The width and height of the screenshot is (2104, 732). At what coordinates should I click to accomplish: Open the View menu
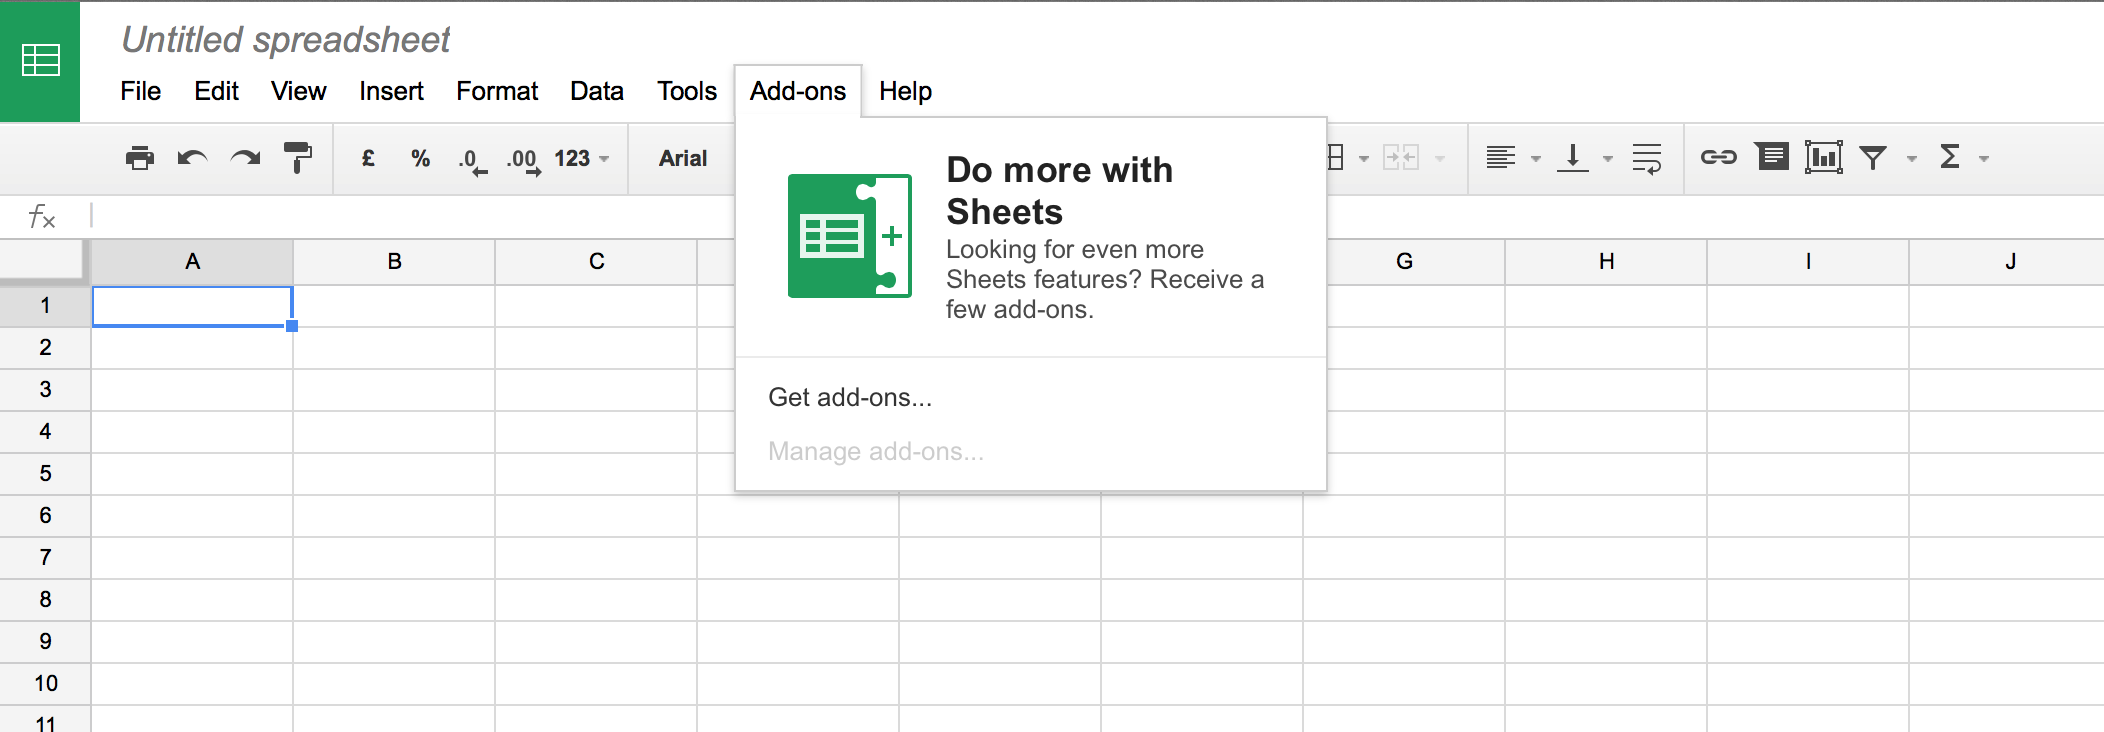click(298, 91)
